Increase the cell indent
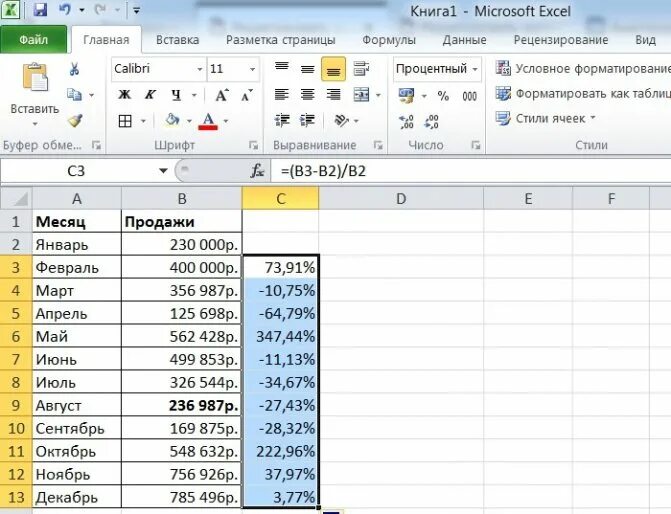The height and width of the screenshot is (514, 671). point(307,121)
